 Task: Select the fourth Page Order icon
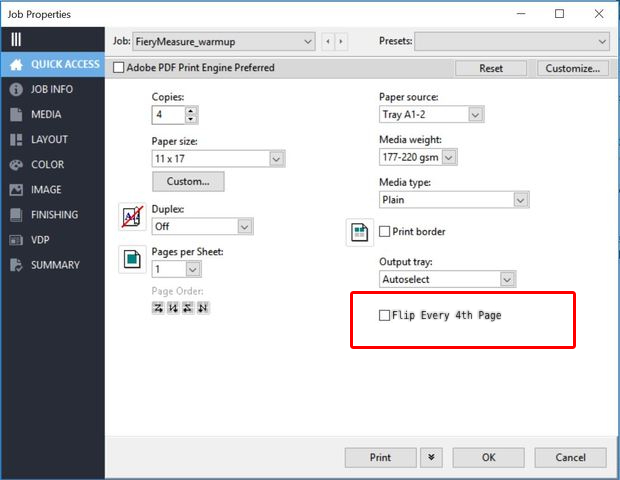pos(203,308)
